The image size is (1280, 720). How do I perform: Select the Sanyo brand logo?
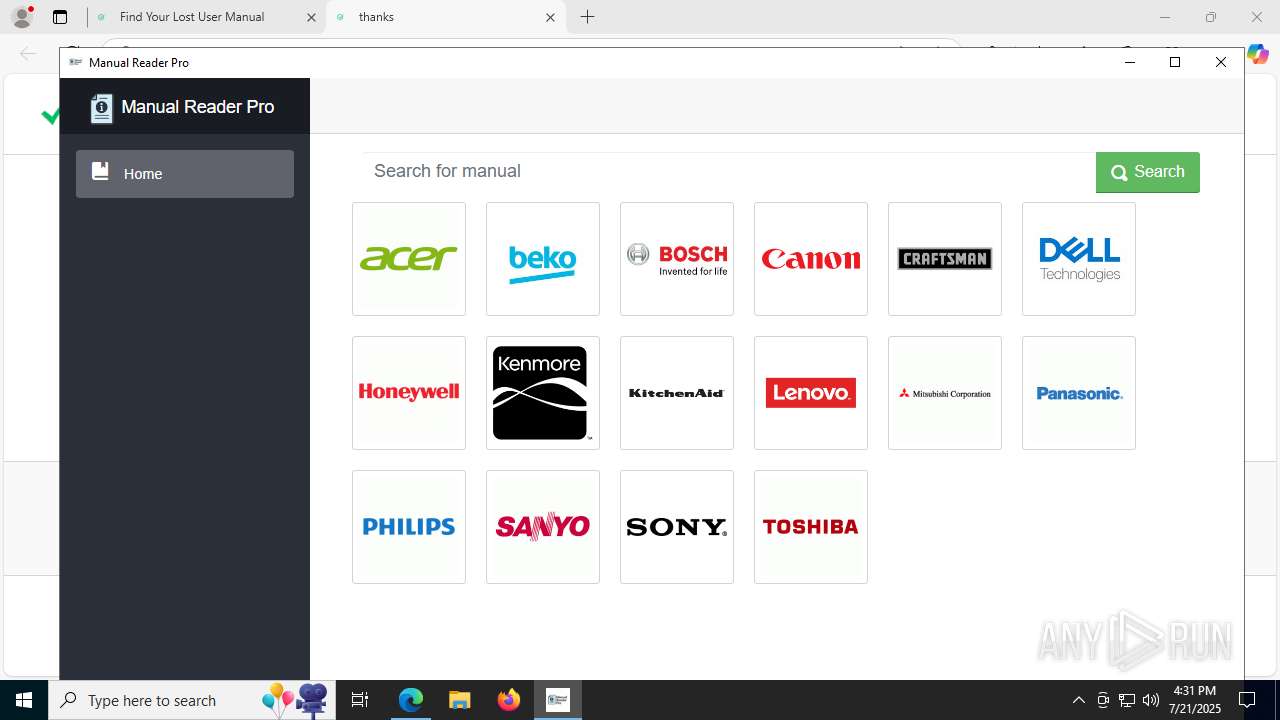point(543,527)
